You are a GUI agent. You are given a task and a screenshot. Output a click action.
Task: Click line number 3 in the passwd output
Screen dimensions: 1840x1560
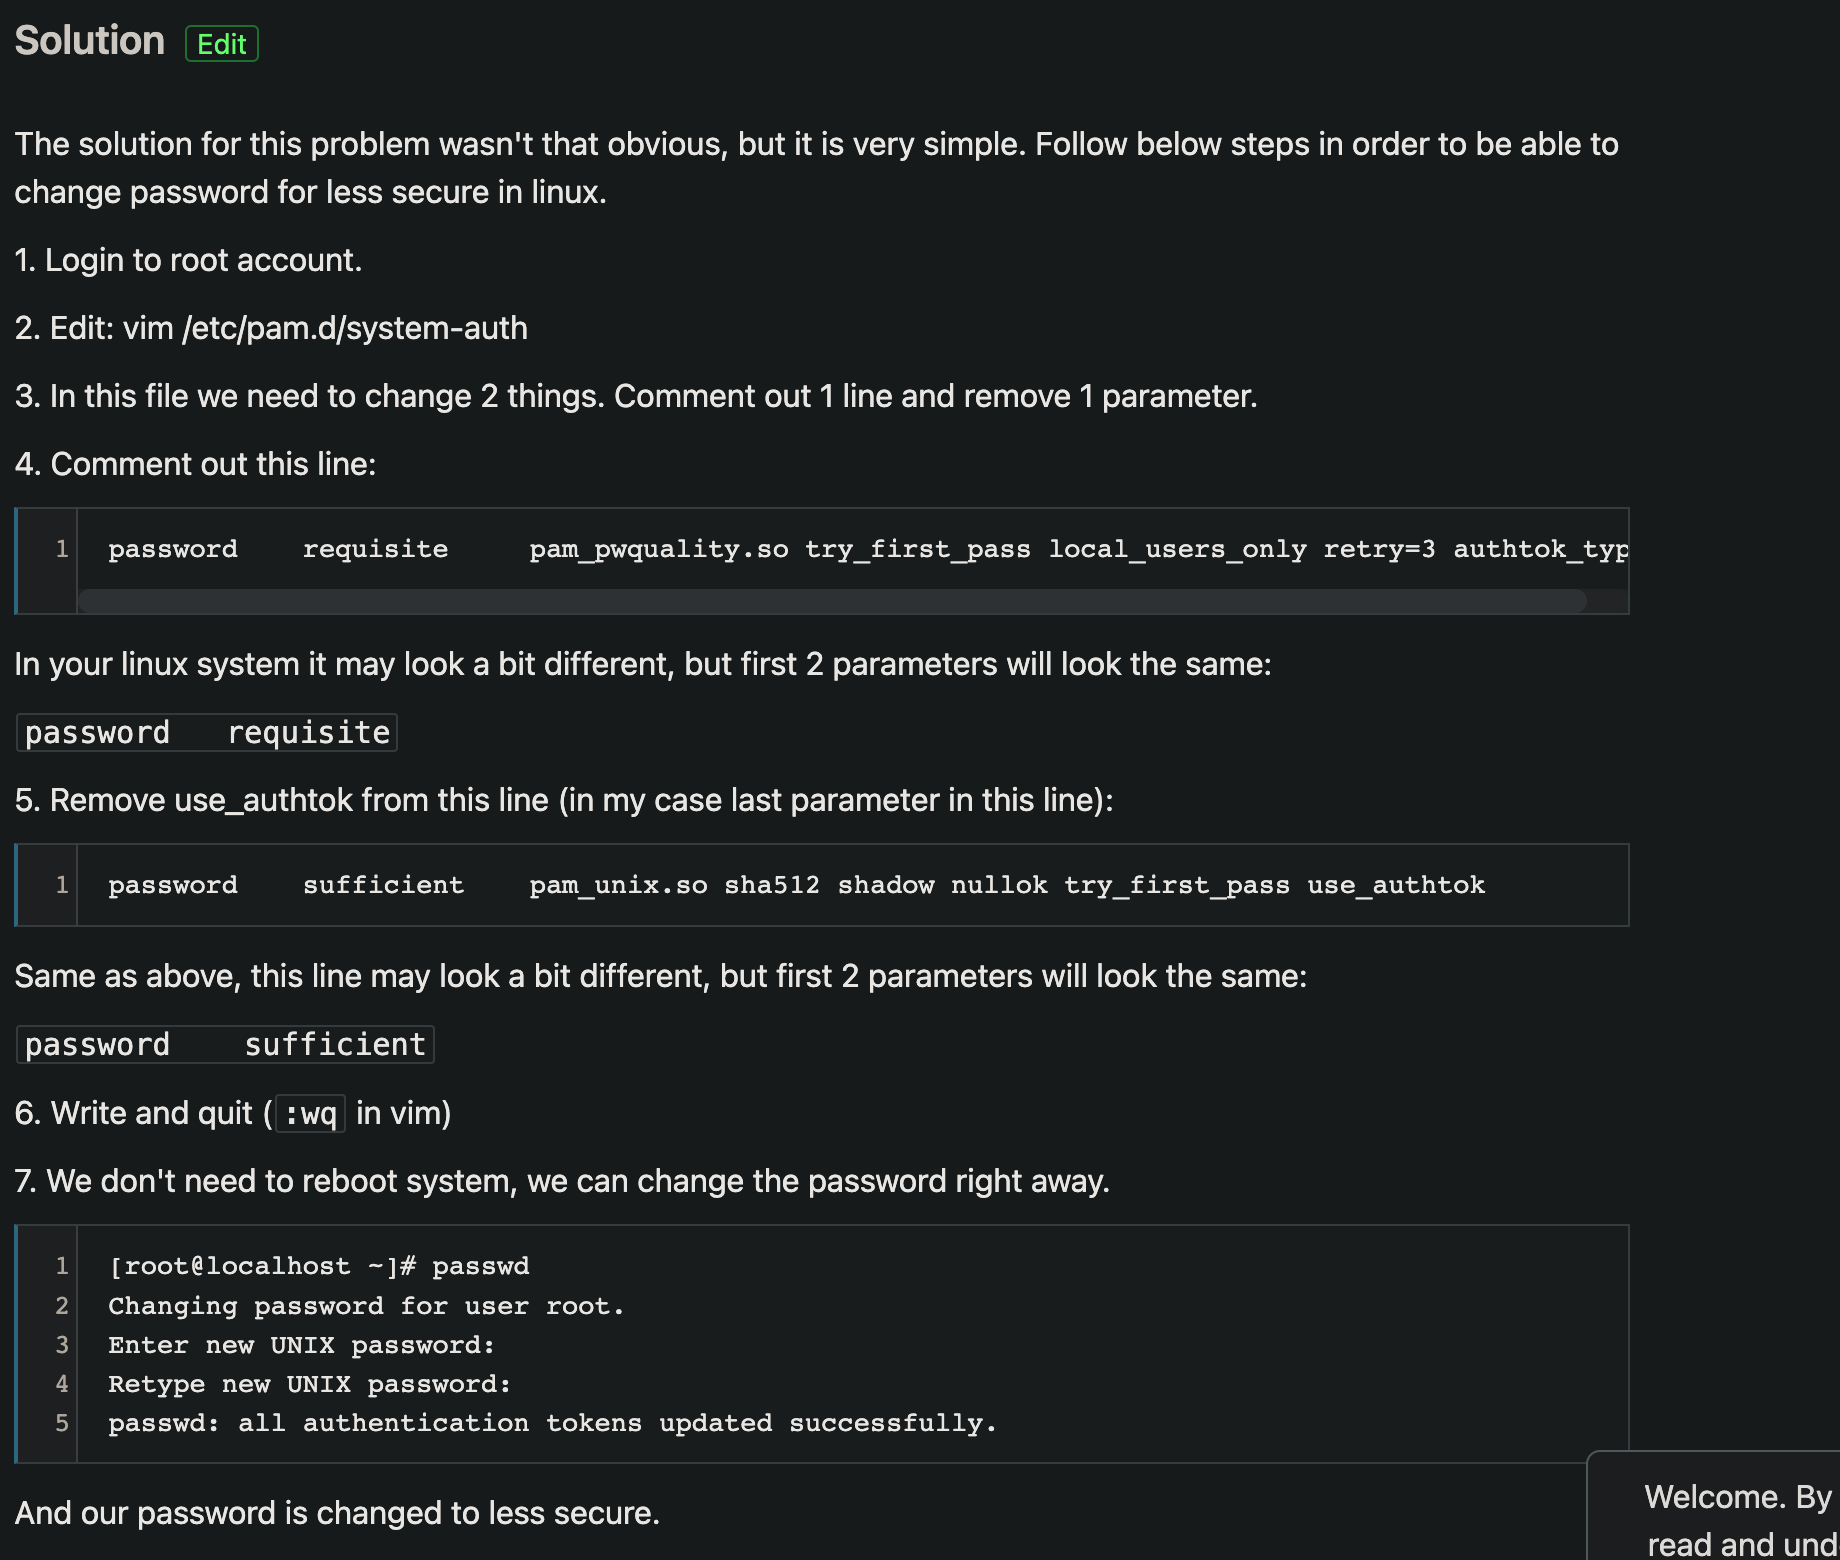[x=62, y=1345]
